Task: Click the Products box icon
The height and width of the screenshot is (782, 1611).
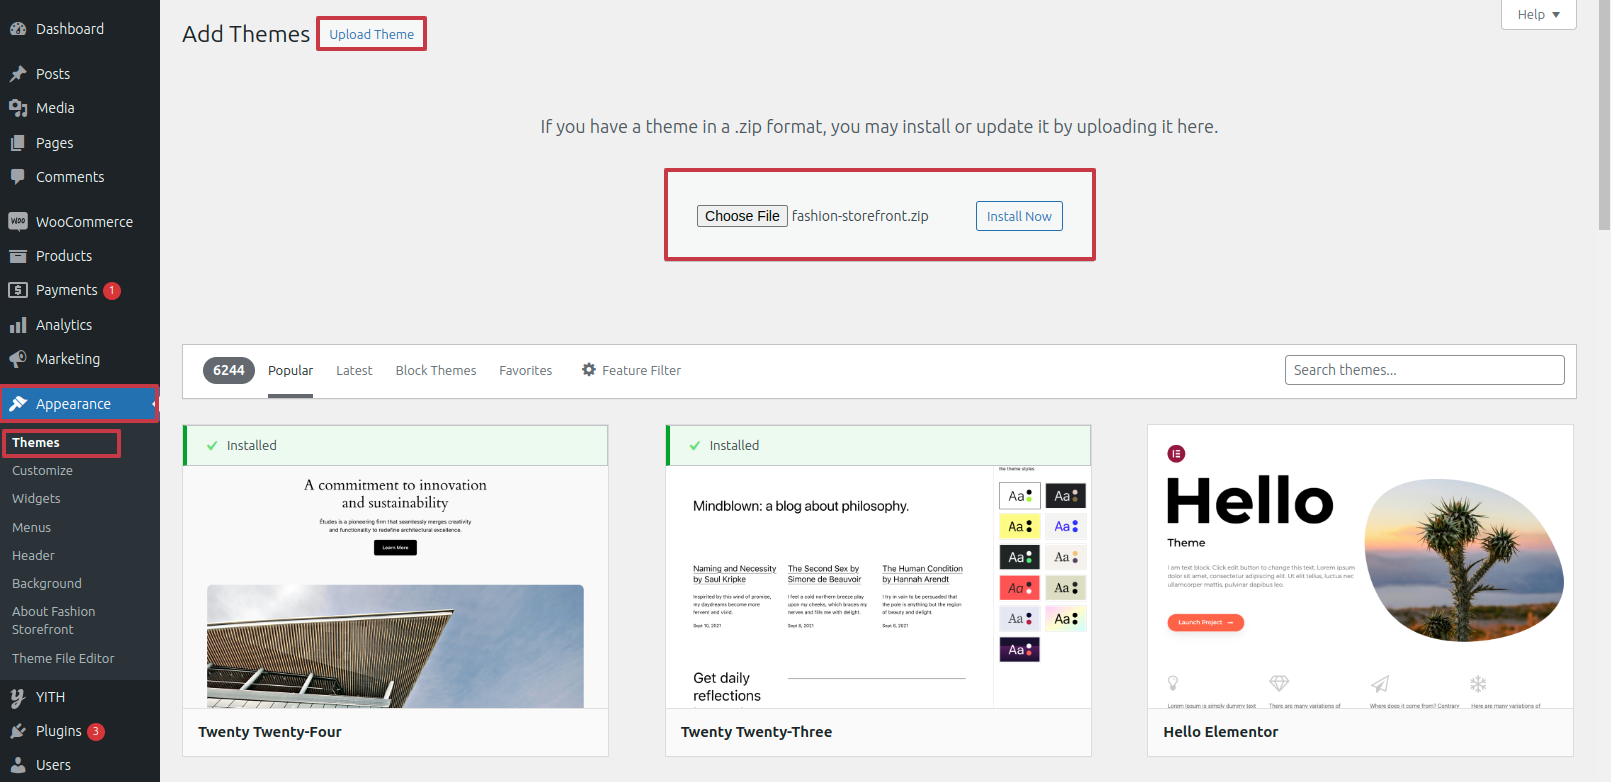Action: (18, 256)
